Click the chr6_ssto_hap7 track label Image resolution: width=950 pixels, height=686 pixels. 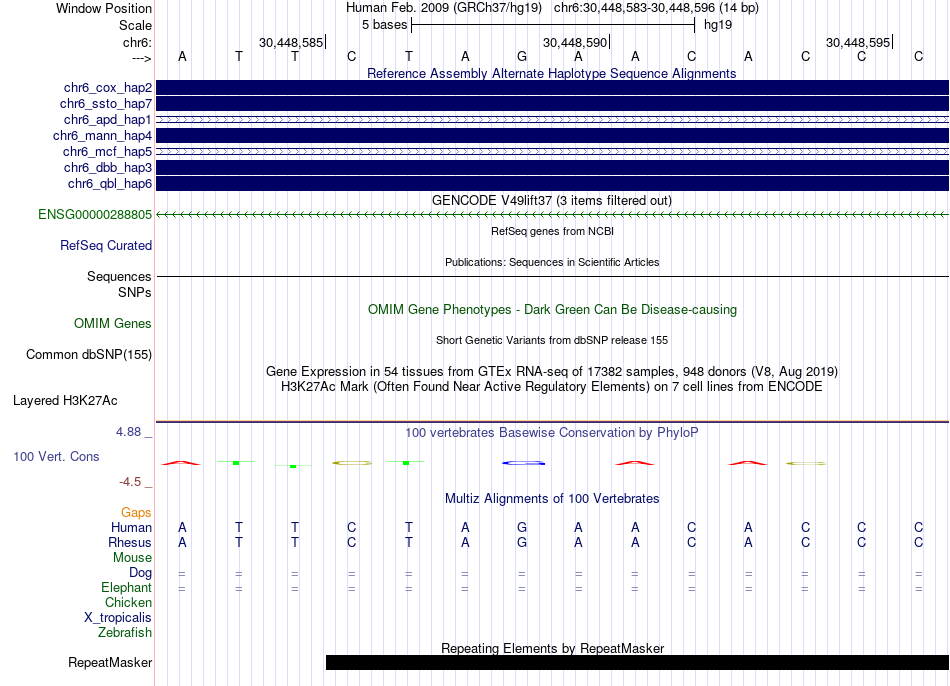[x=106, y=104]
